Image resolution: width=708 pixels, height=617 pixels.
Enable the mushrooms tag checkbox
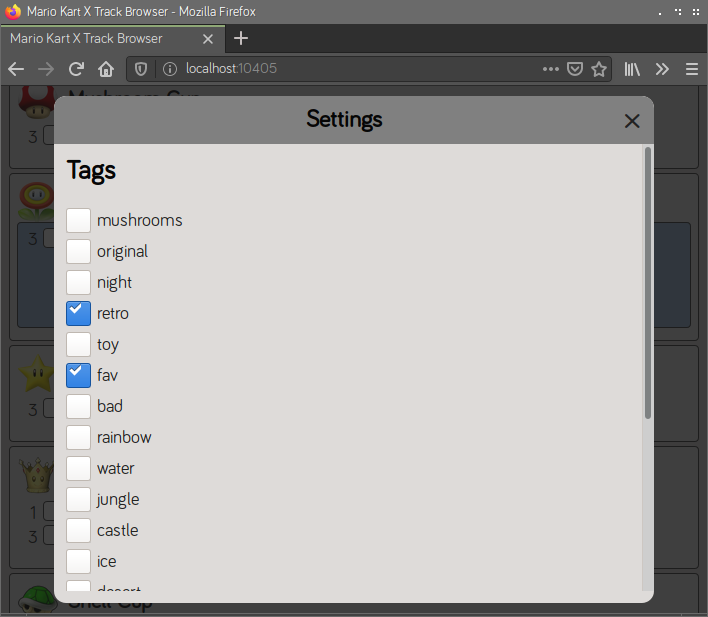click(79, 220)
